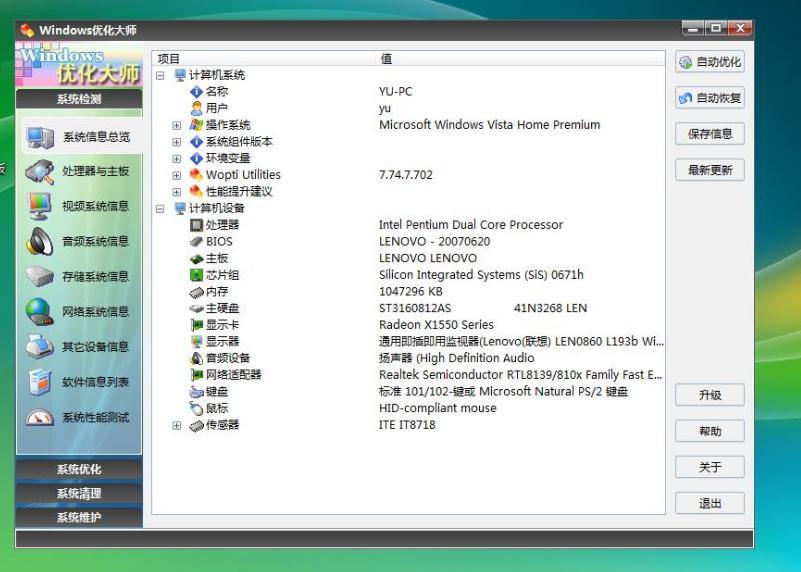Select 音频系统信息 speaker icon
The height and width of the screenshot is (572, 801).
(x=40, y=241)
